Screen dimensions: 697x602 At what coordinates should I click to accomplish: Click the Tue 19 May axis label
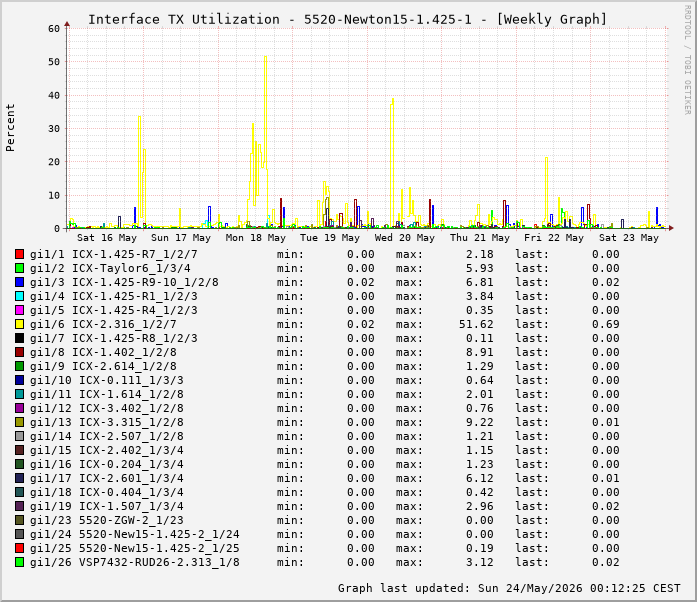coord(330,238)
